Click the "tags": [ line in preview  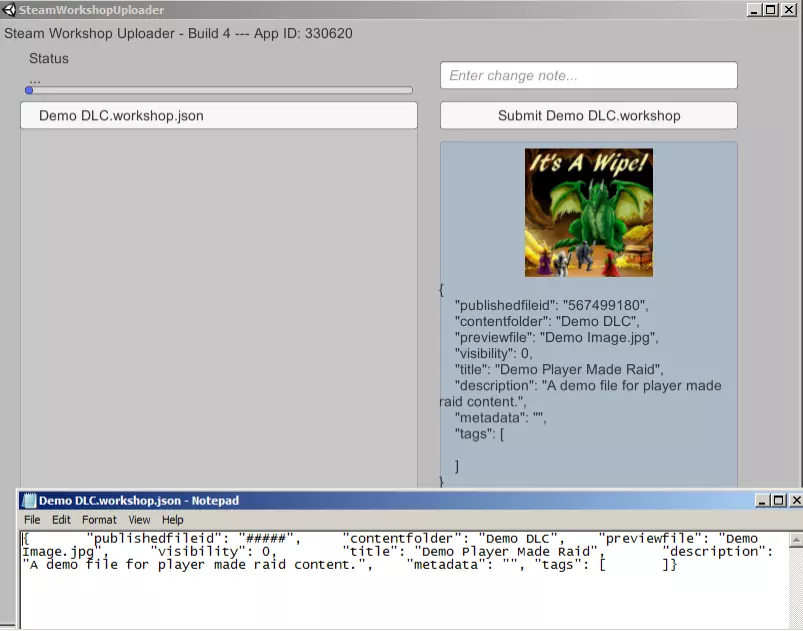479,434
